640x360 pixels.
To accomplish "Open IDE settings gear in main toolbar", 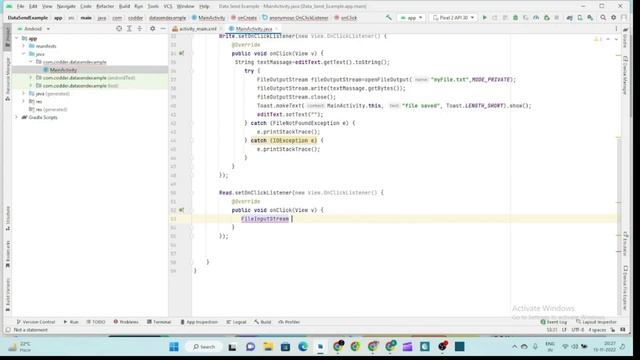I will pos(613,18).
